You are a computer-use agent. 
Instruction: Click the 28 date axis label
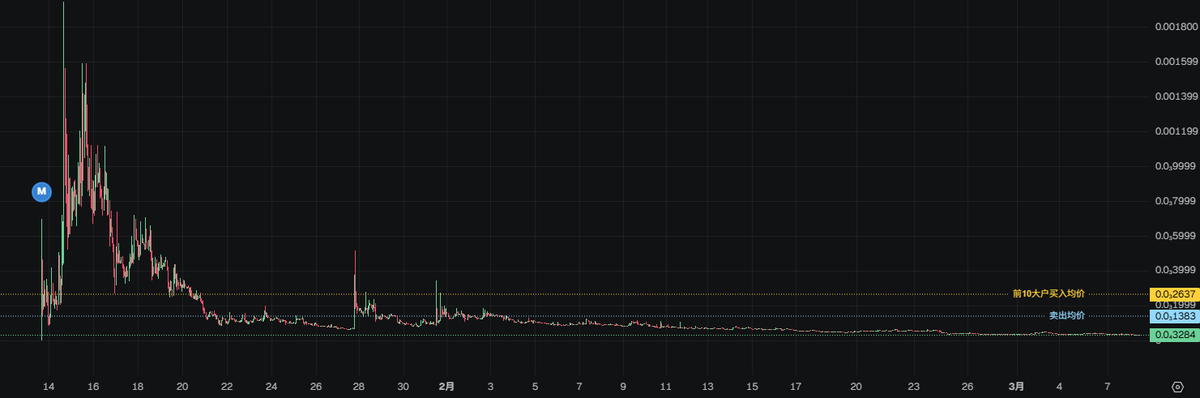click(359, 386)
